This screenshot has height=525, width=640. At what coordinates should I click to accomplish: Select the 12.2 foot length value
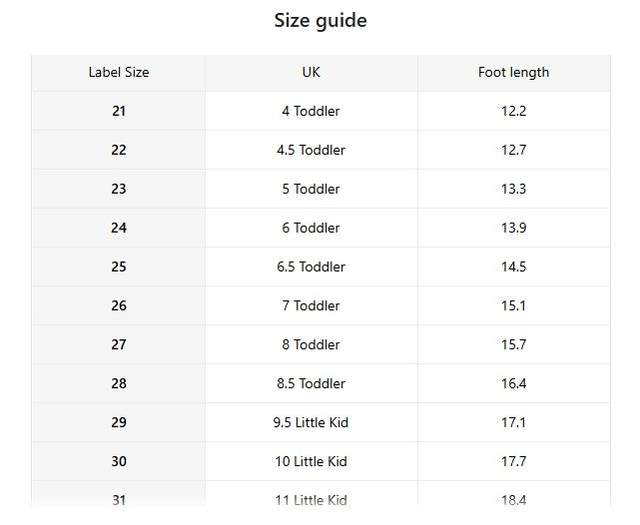513,111
